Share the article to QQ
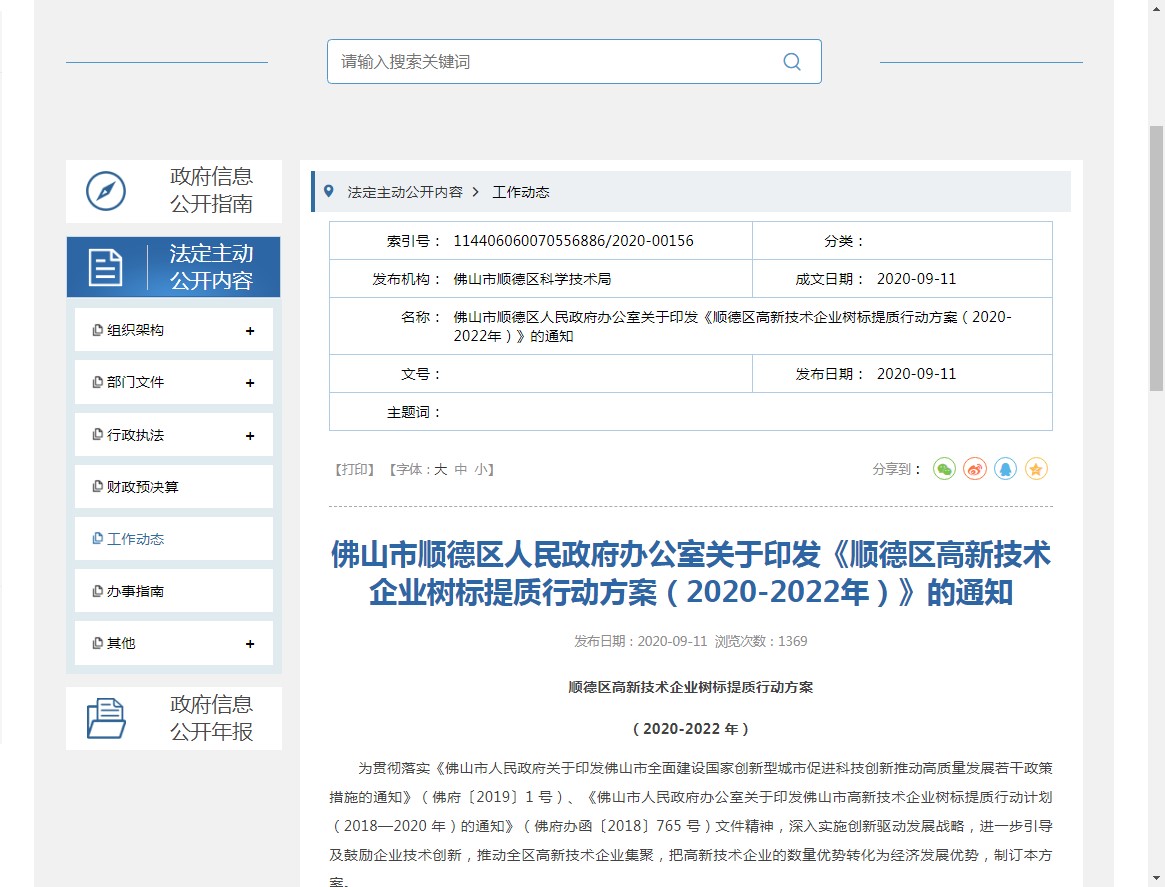This screenshot has height=887, width=1165. pyautogui.click(x=1005, y=469)
